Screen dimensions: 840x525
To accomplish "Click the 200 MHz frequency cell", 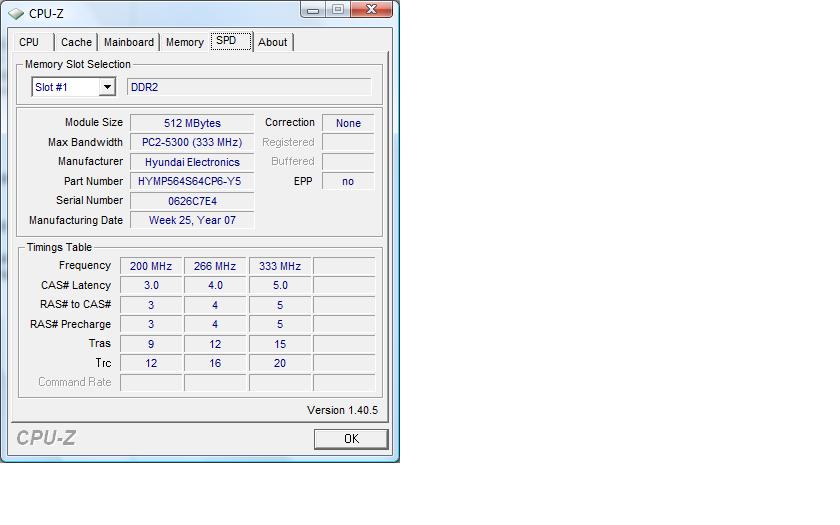I will tap(151, 266).
